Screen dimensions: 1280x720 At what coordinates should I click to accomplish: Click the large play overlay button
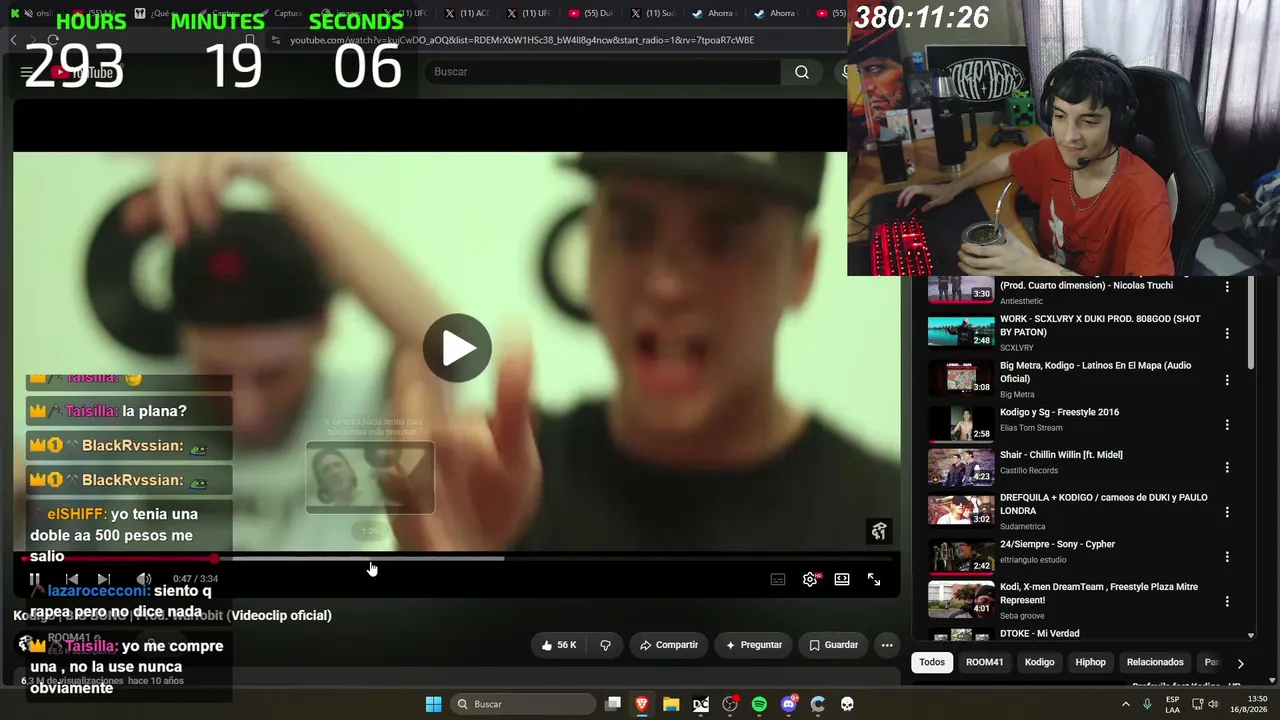click(x=457, y=348)
